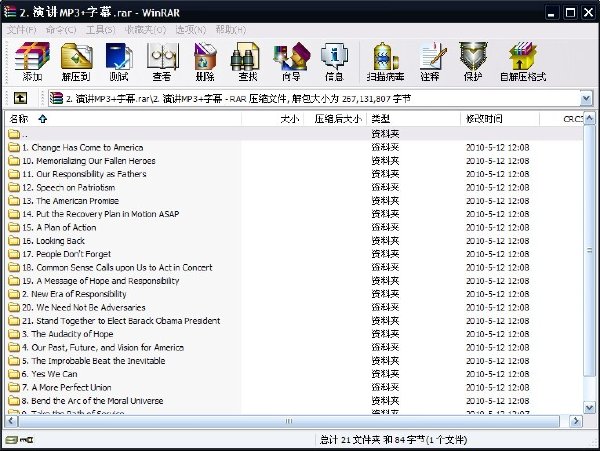
Task: Click the horizontal scrollbar right arrow
Action: (575, 421)
